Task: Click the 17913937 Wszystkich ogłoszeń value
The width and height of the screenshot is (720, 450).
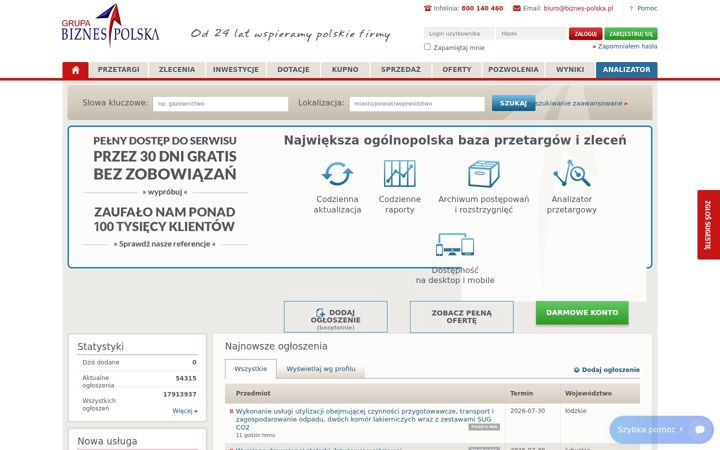Action: 180,394
